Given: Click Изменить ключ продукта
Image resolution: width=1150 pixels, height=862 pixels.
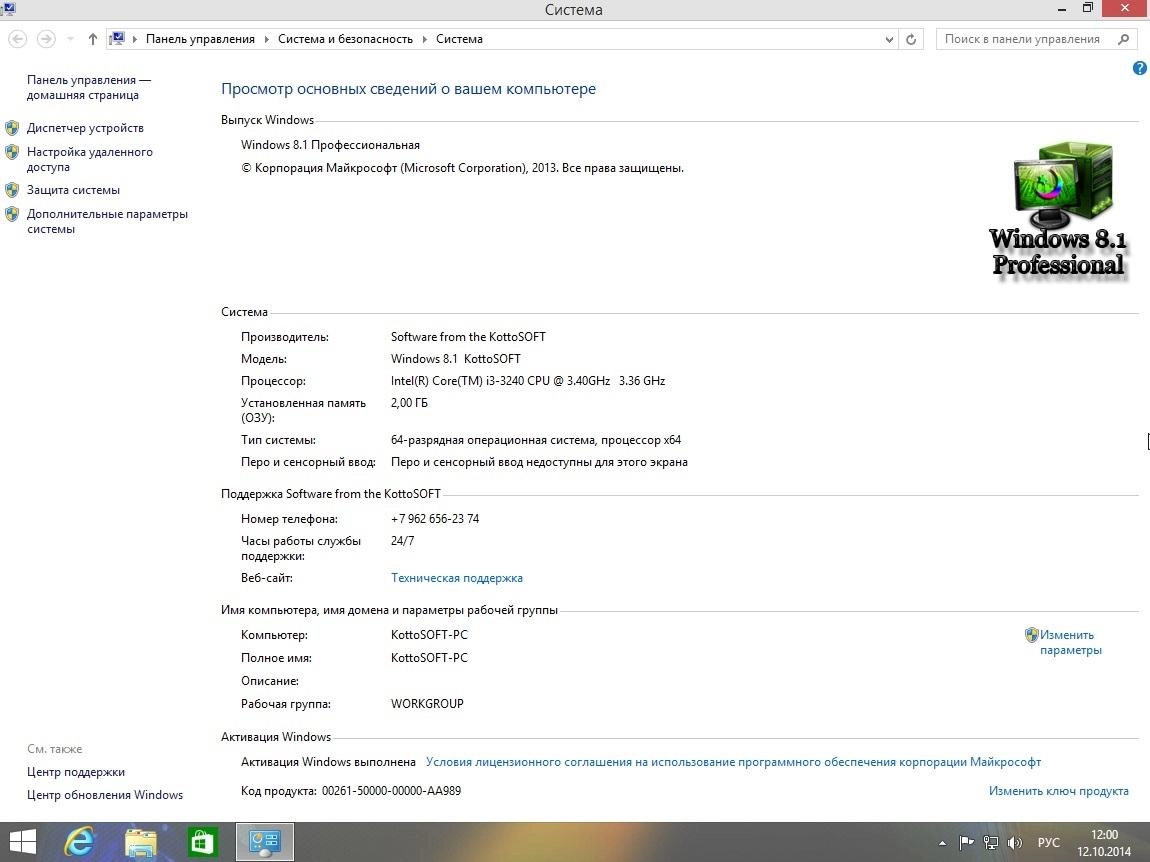Looking at the screenshot, I should 1058,791.
